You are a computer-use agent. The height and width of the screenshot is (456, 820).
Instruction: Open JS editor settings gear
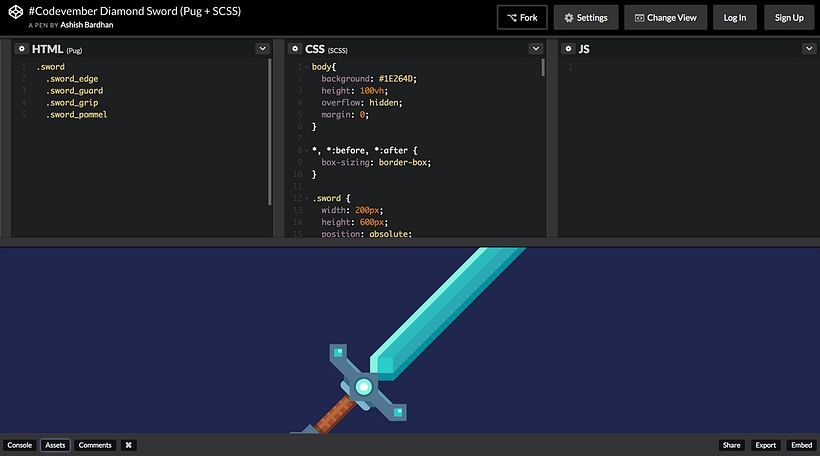(568, 49)
